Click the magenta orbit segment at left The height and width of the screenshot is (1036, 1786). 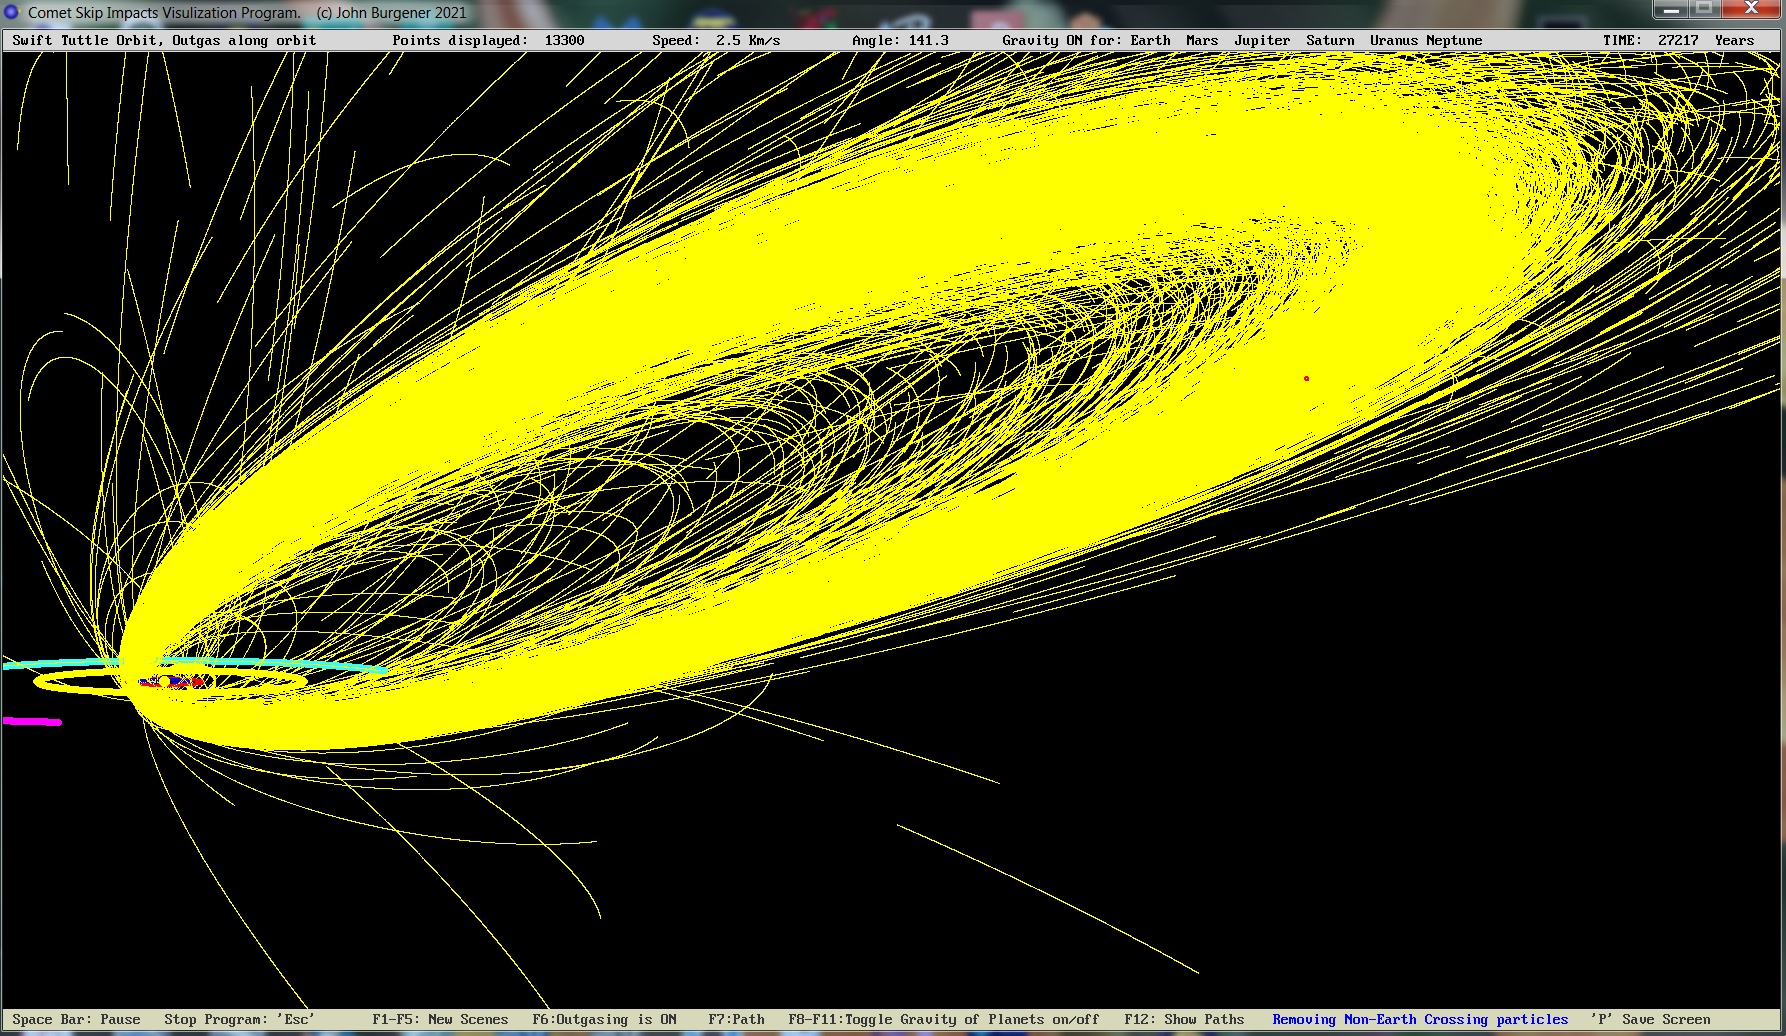coord(32,721)
